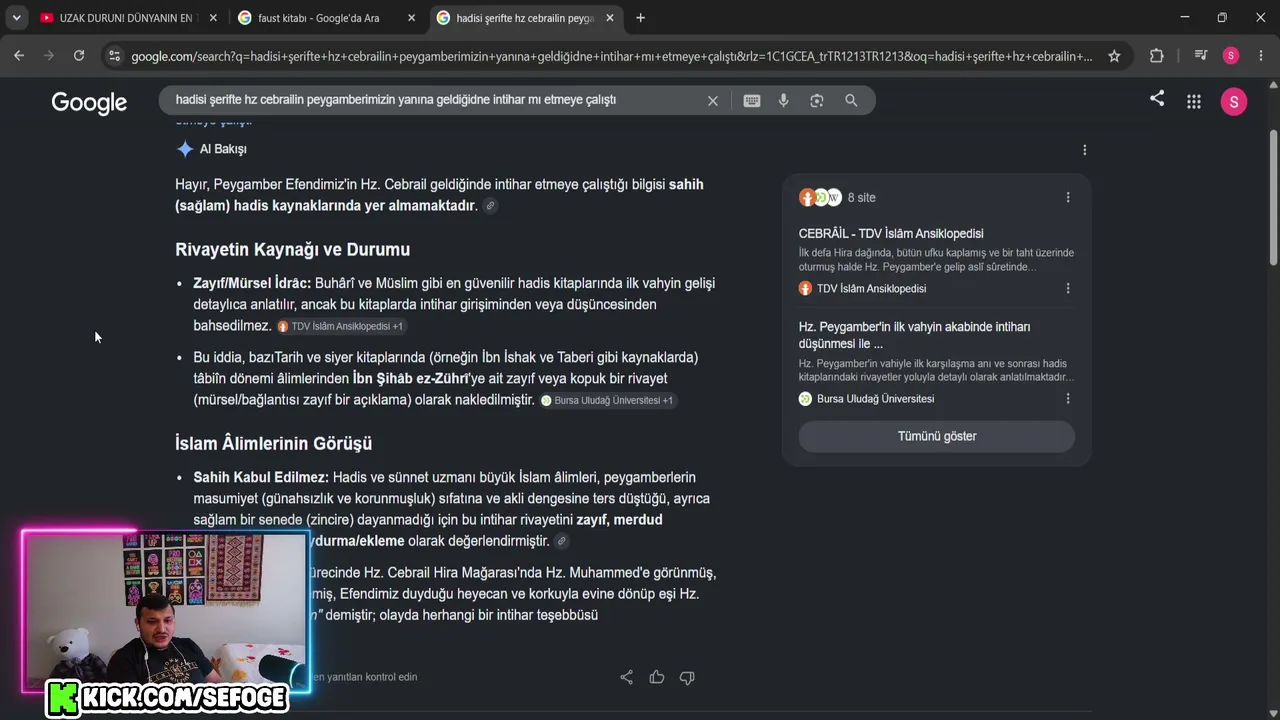Share this search results page
The height and width of the screenshot is (720, 1280).
pyautogui.click(x=1157, y=99)
